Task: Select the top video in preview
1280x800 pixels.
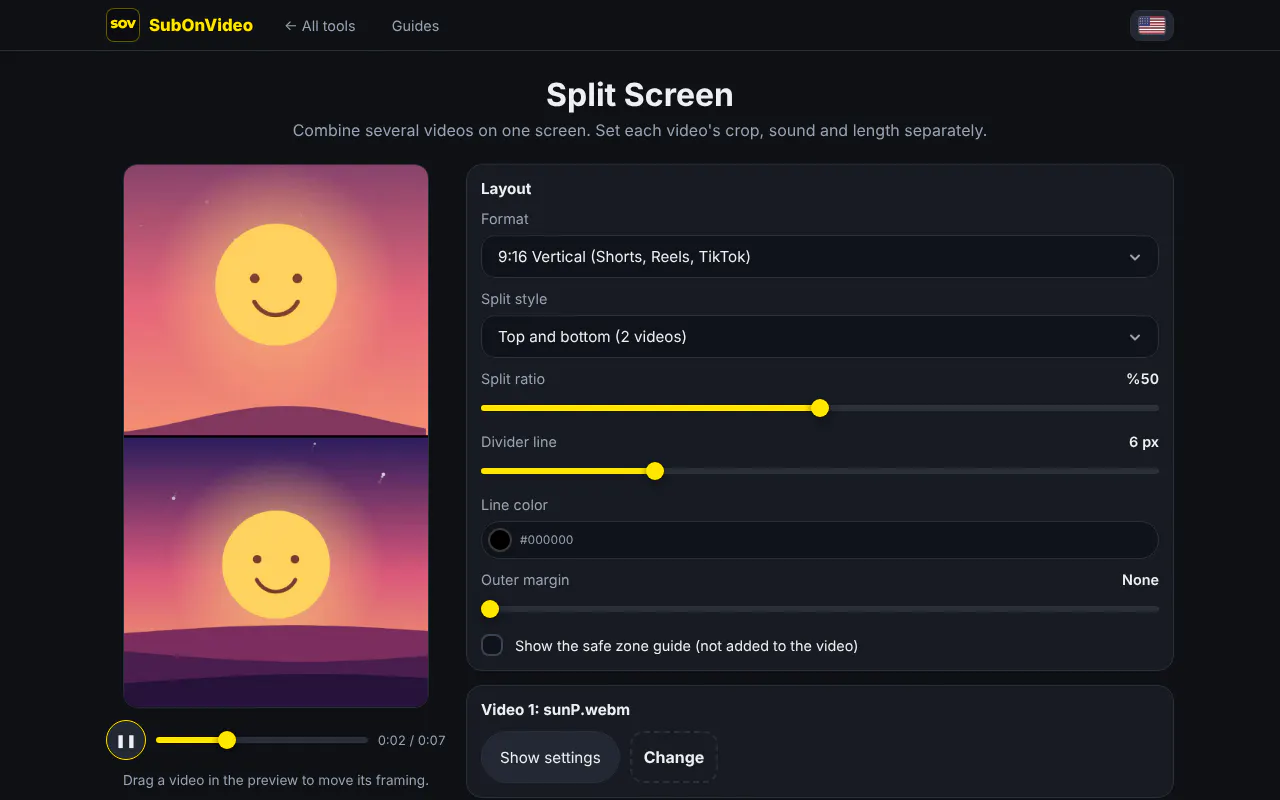Action: tap(276, 300)
